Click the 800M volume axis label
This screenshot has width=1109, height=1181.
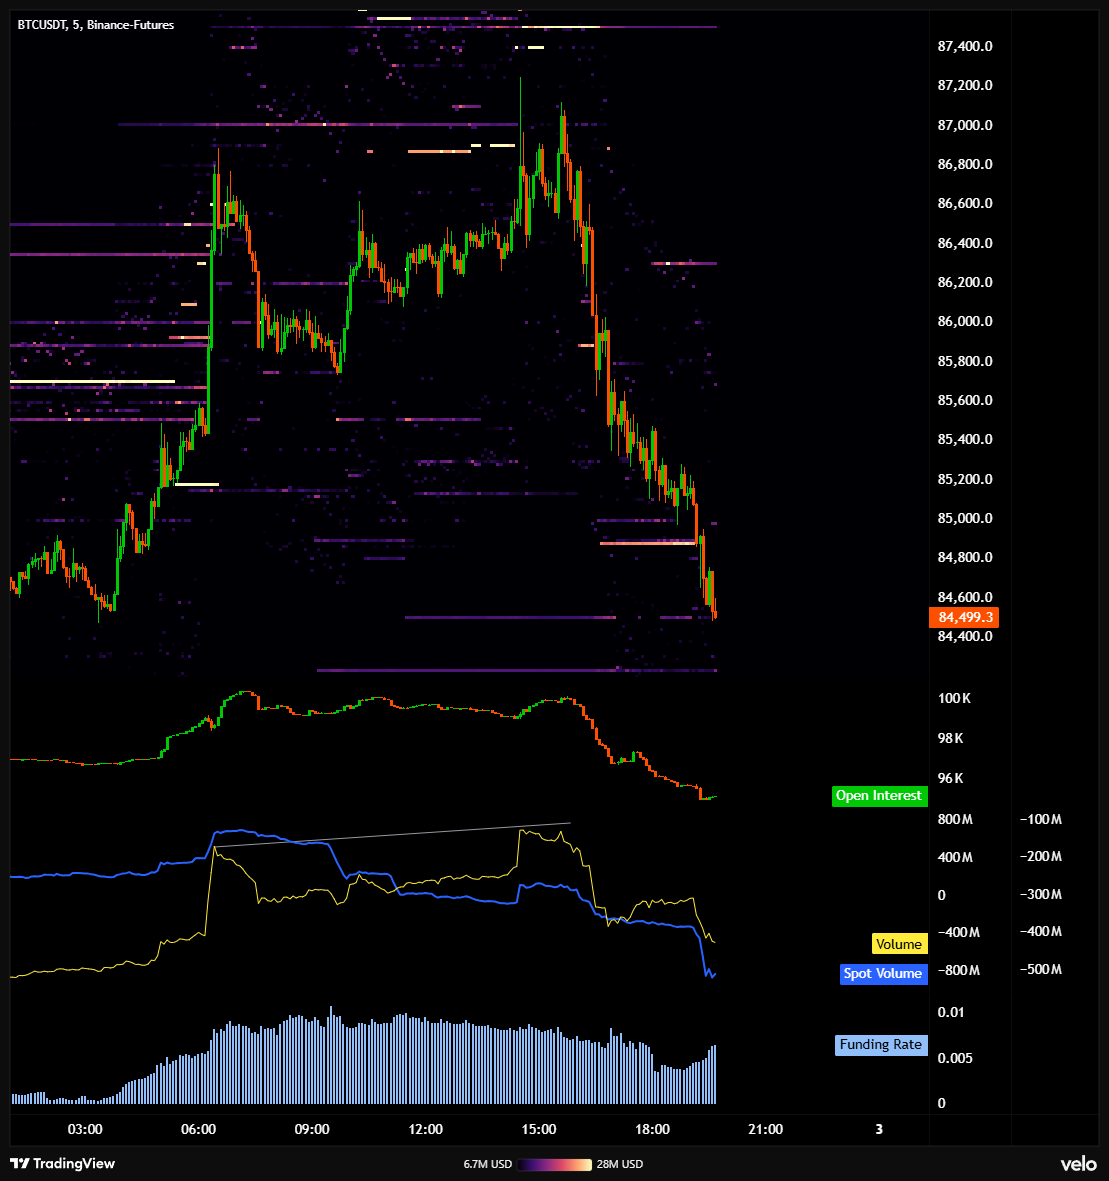pos(955,819)
